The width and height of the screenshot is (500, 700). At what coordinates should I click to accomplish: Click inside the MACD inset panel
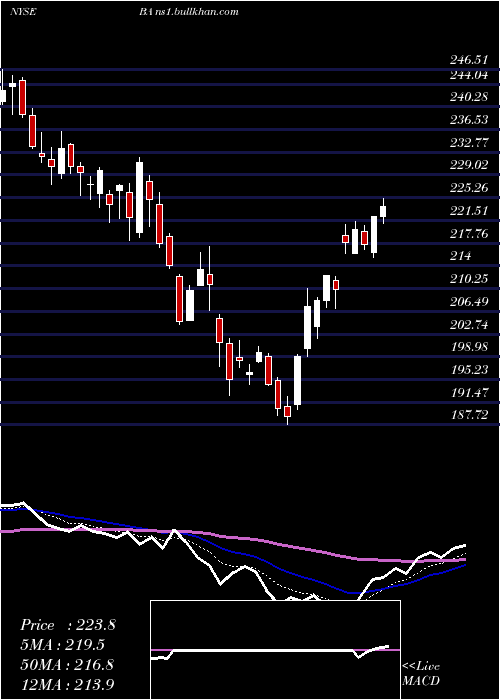pos(275,650)
